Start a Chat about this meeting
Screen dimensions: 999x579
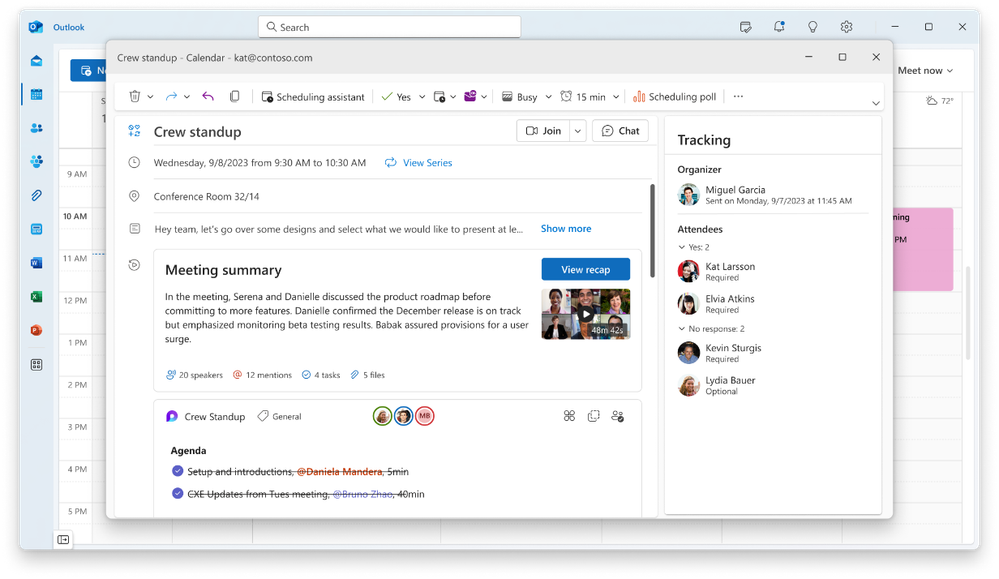pyautogui.click(x=620, y=130)
